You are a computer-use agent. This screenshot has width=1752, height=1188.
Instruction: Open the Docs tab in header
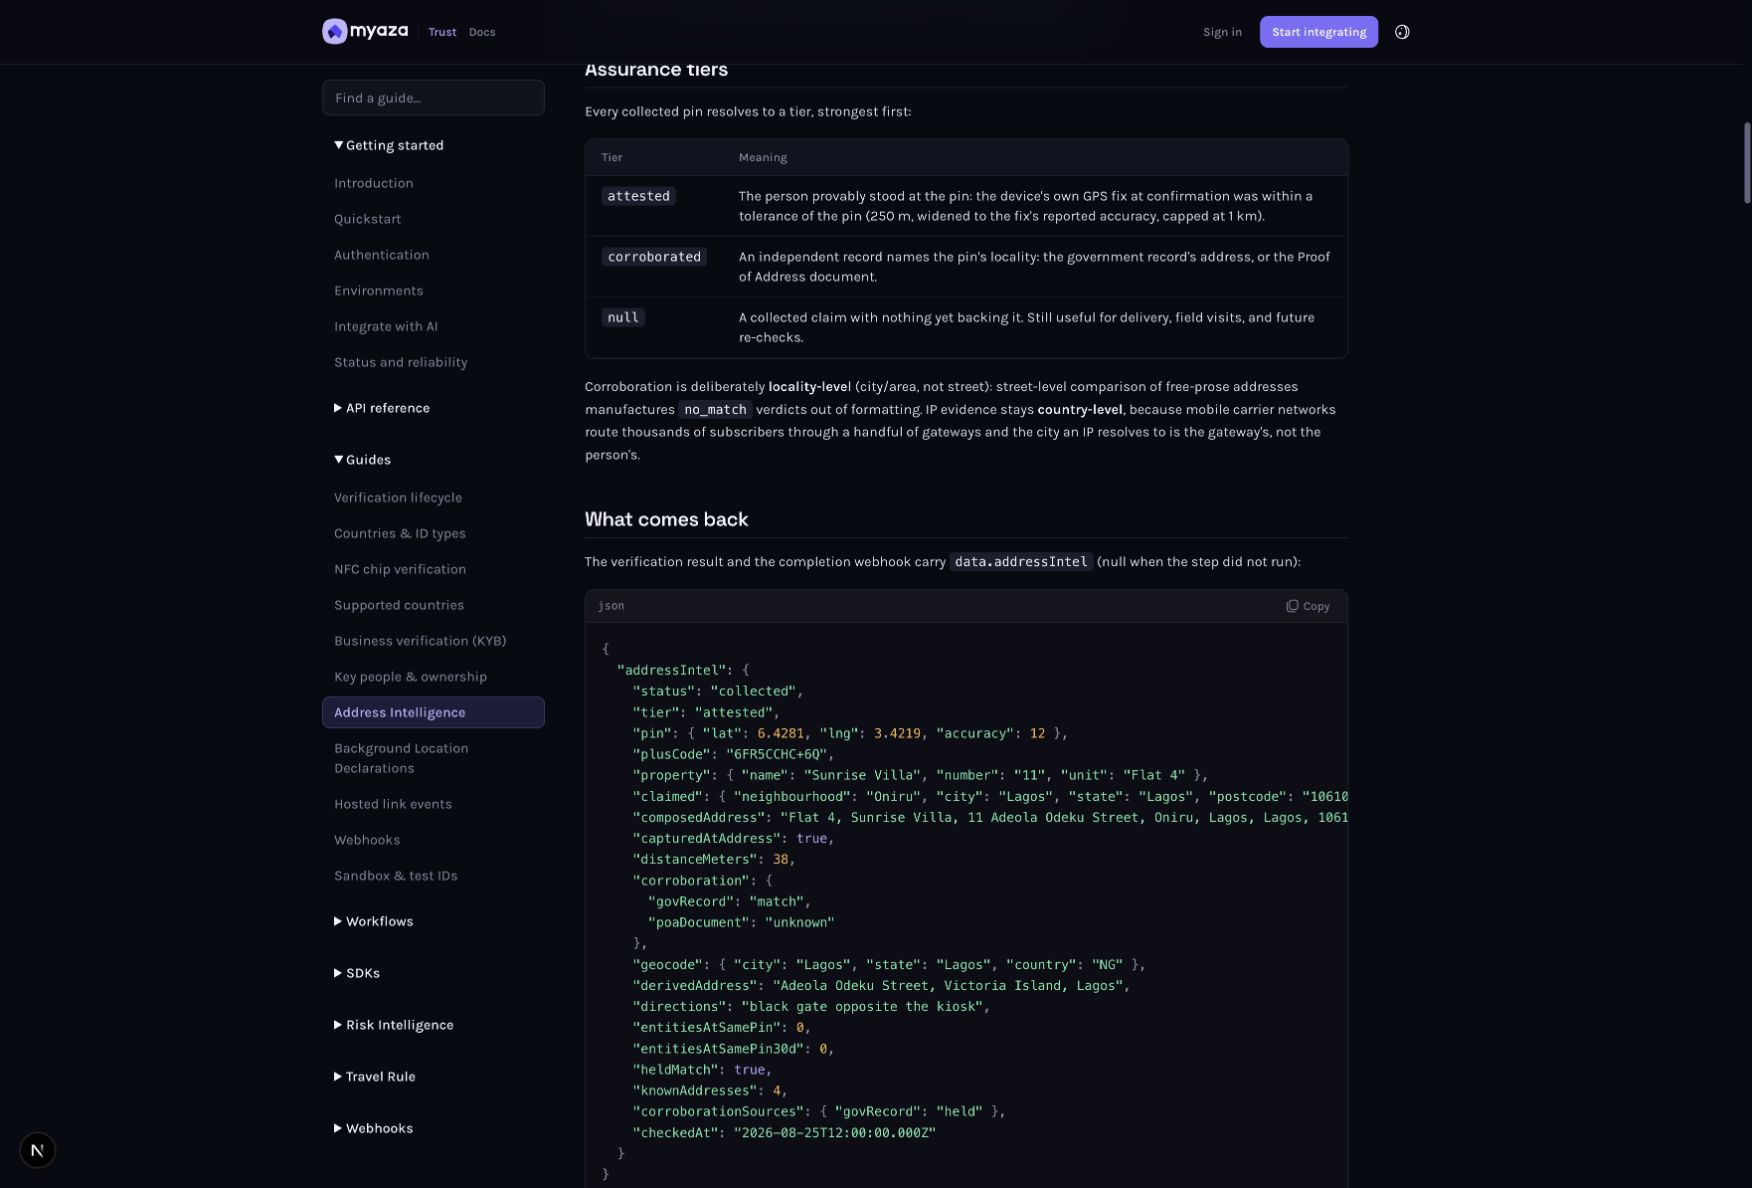tap(482, 32)
